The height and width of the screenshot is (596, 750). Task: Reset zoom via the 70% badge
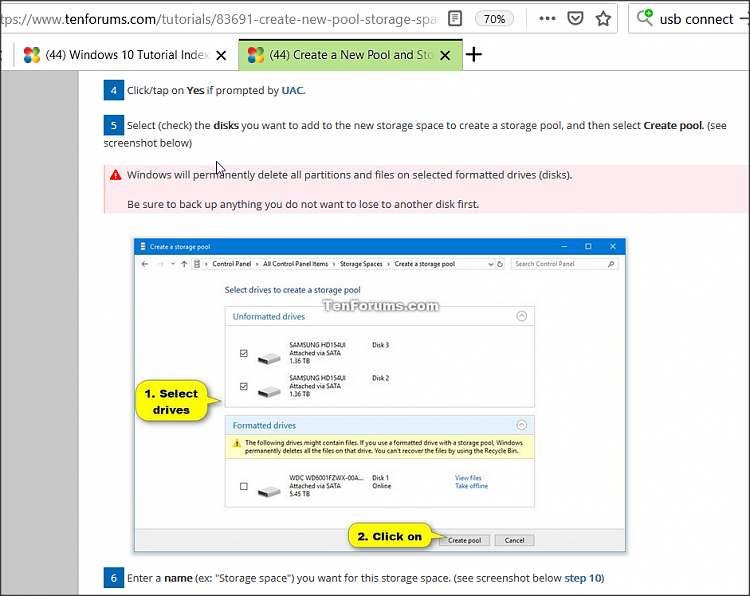[x=494, y=19]
